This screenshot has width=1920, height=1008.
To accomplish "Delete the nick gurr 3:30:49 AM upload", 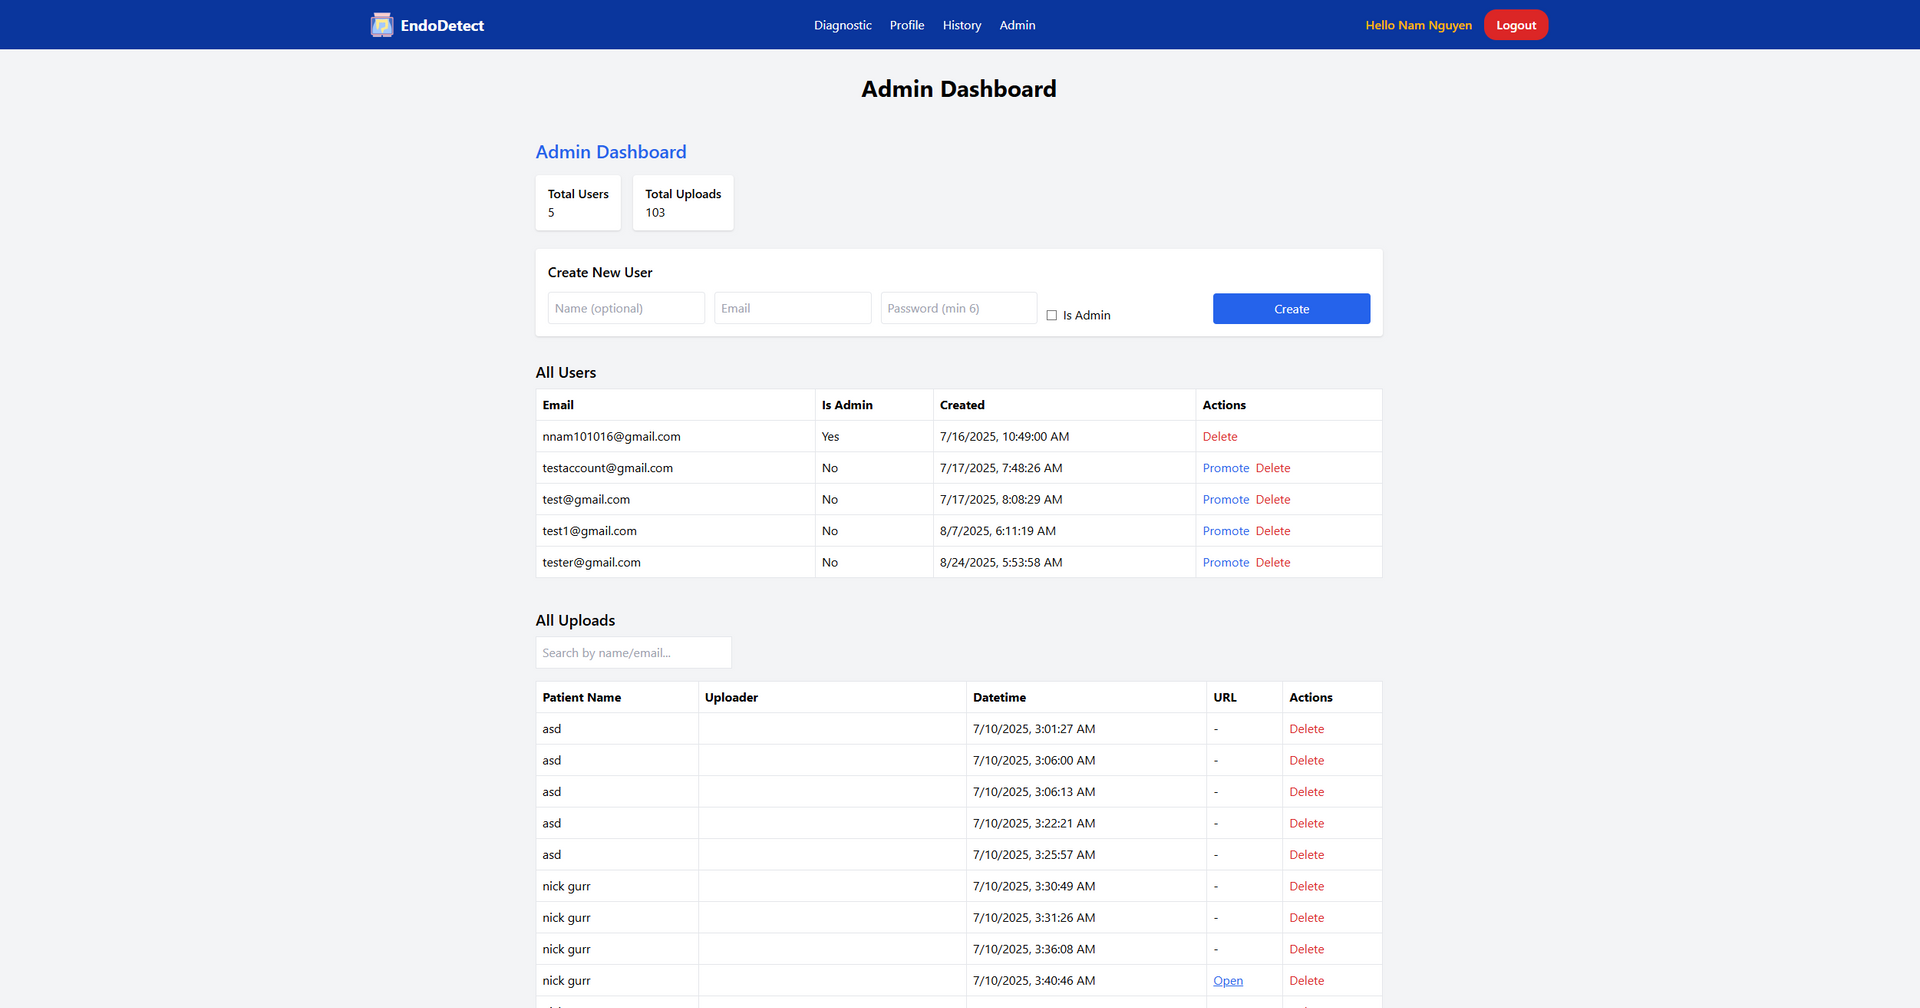I will pyautogui.click(x=1306, y=887).
